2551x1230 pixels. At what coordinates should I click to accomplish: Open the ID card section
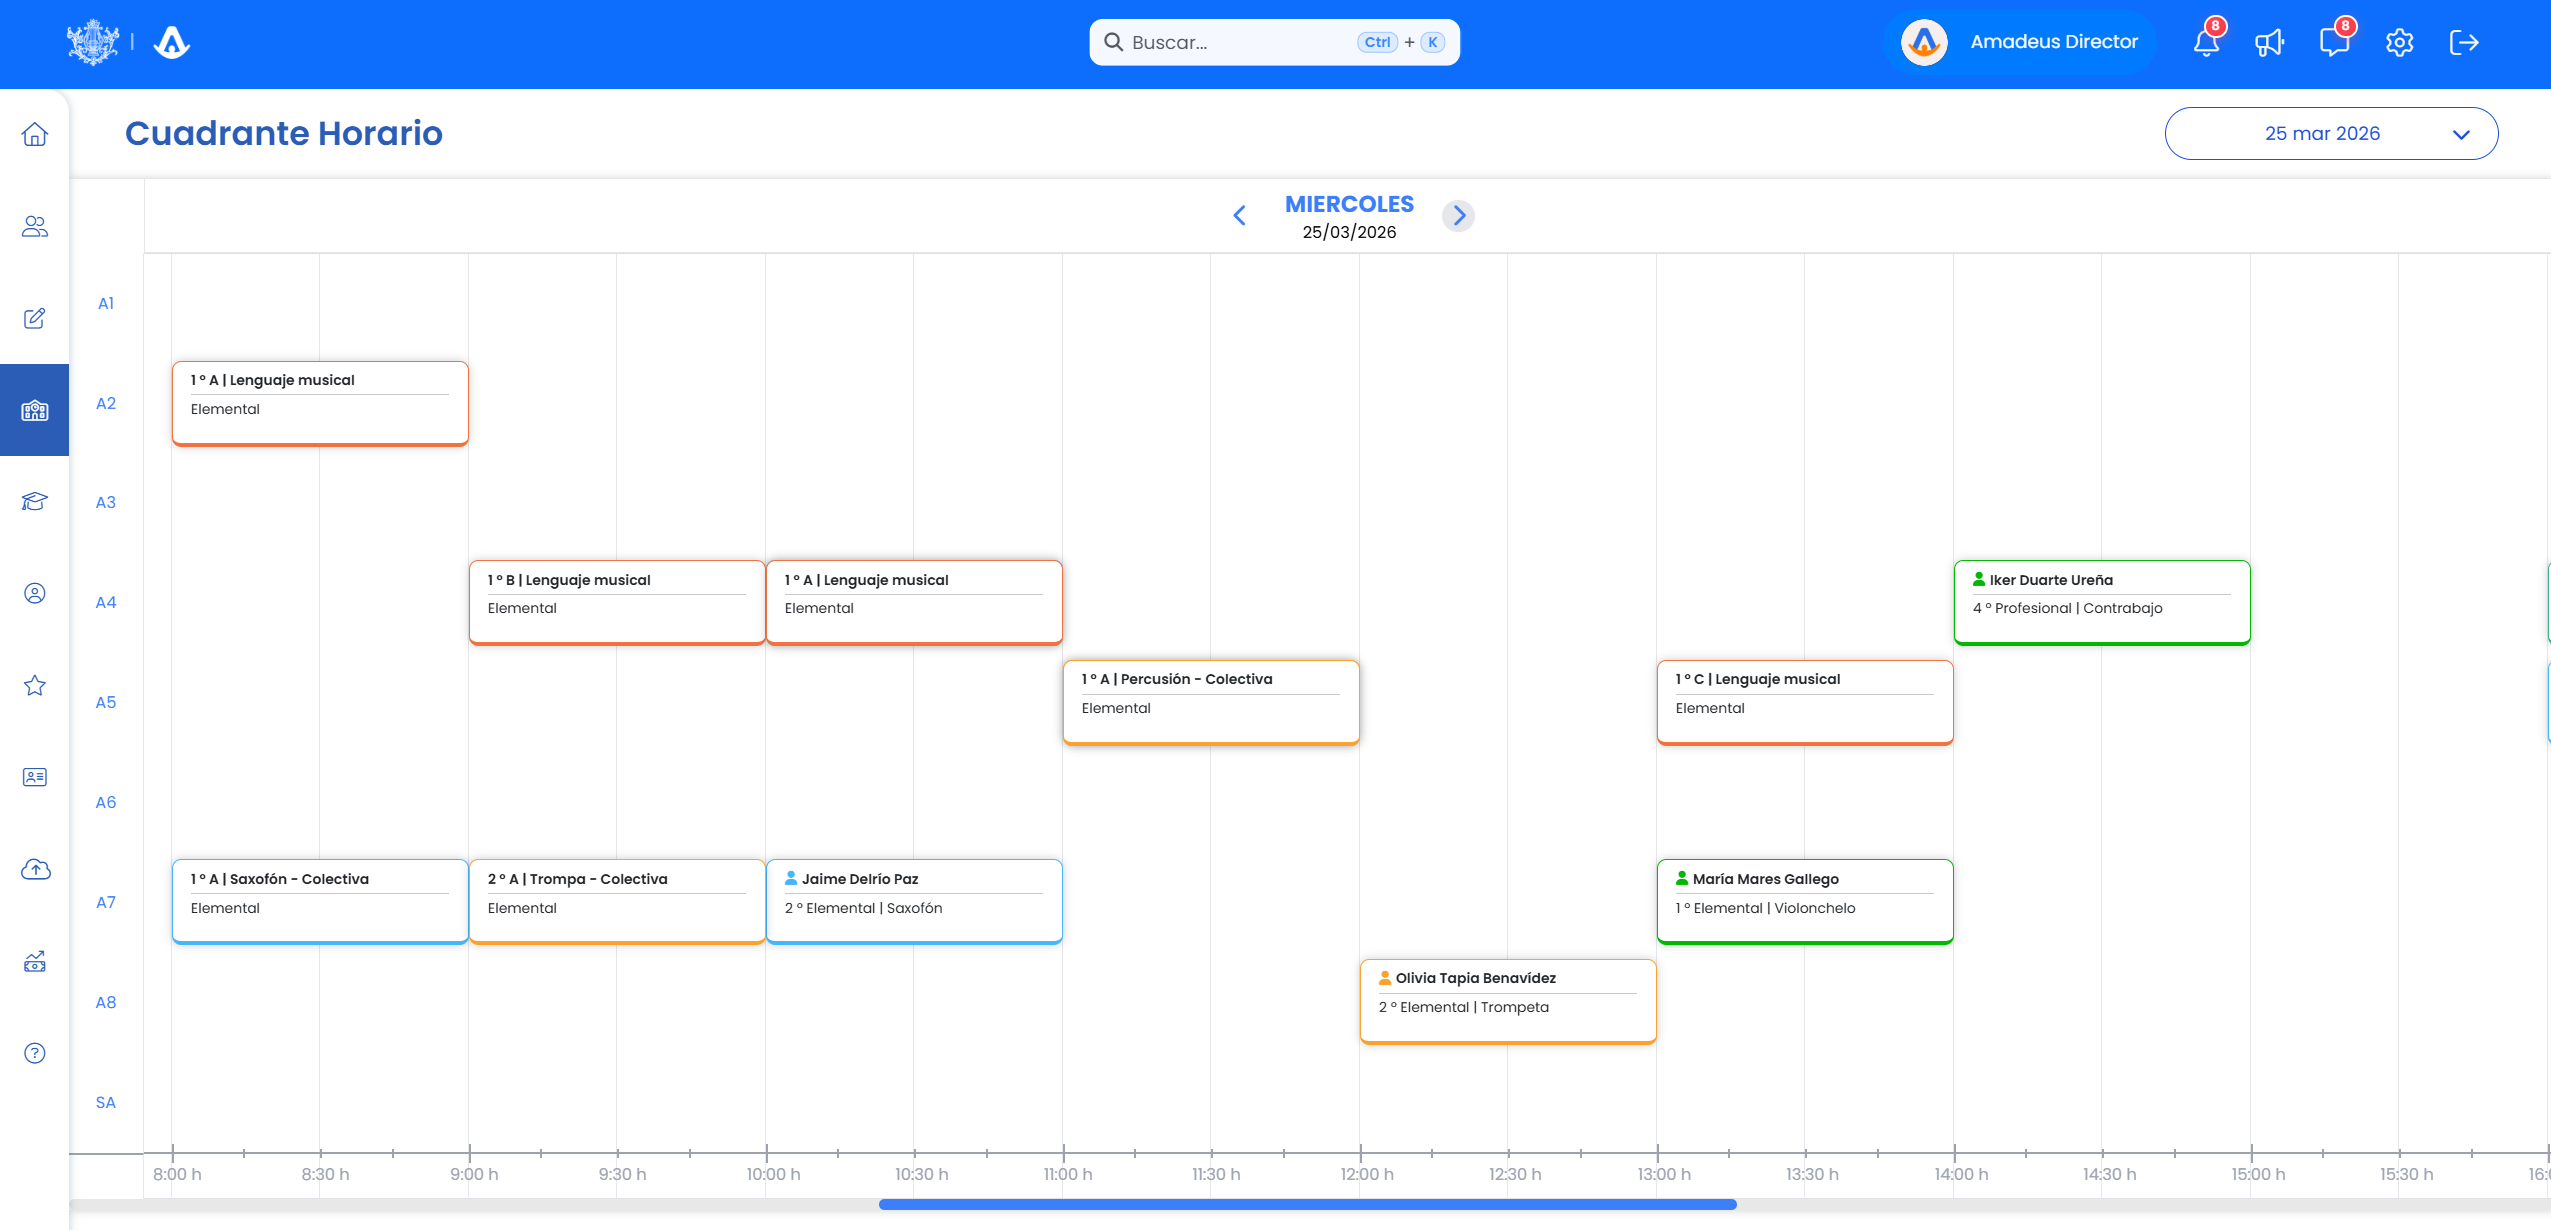(34, 777)
